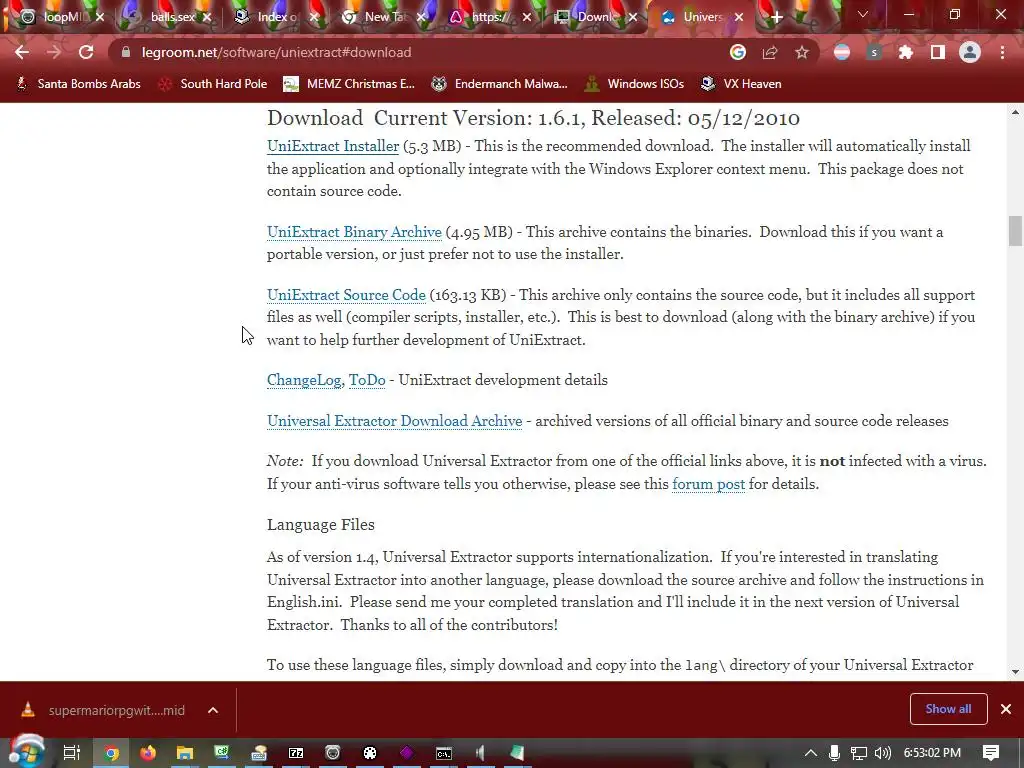The image size is (1024, 768).
Task: Open File Explorer from the taskbar
Action: coord(185,754)
